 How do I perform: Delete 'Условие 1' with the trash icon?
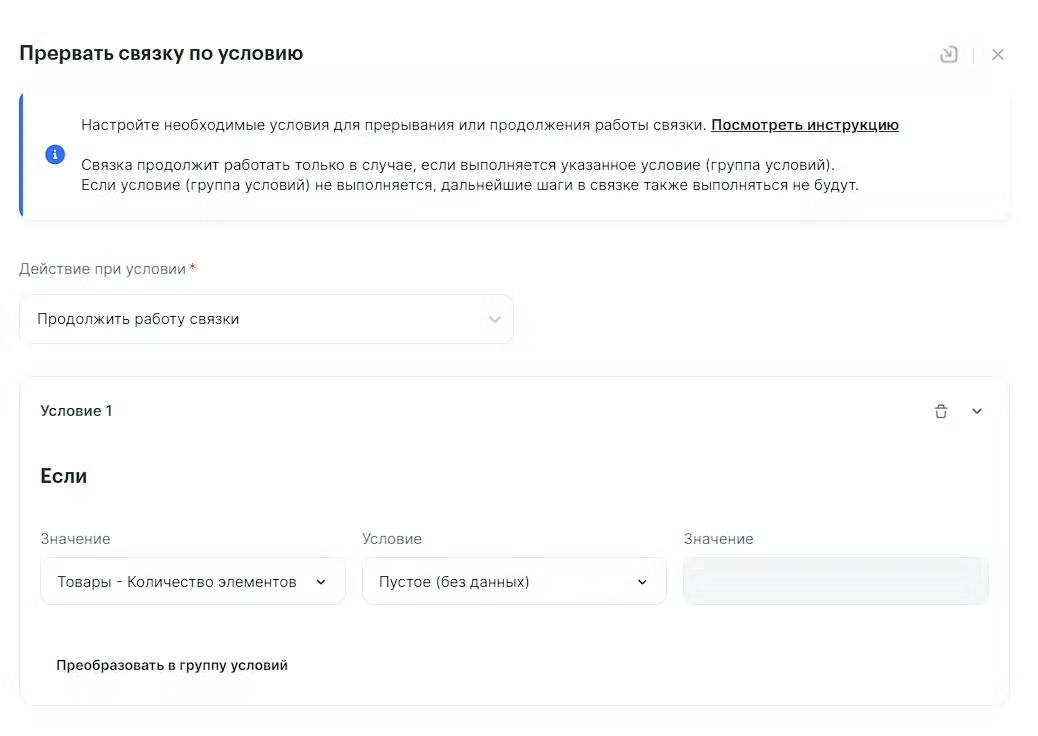pyautogui.click(x=940, y=411)
